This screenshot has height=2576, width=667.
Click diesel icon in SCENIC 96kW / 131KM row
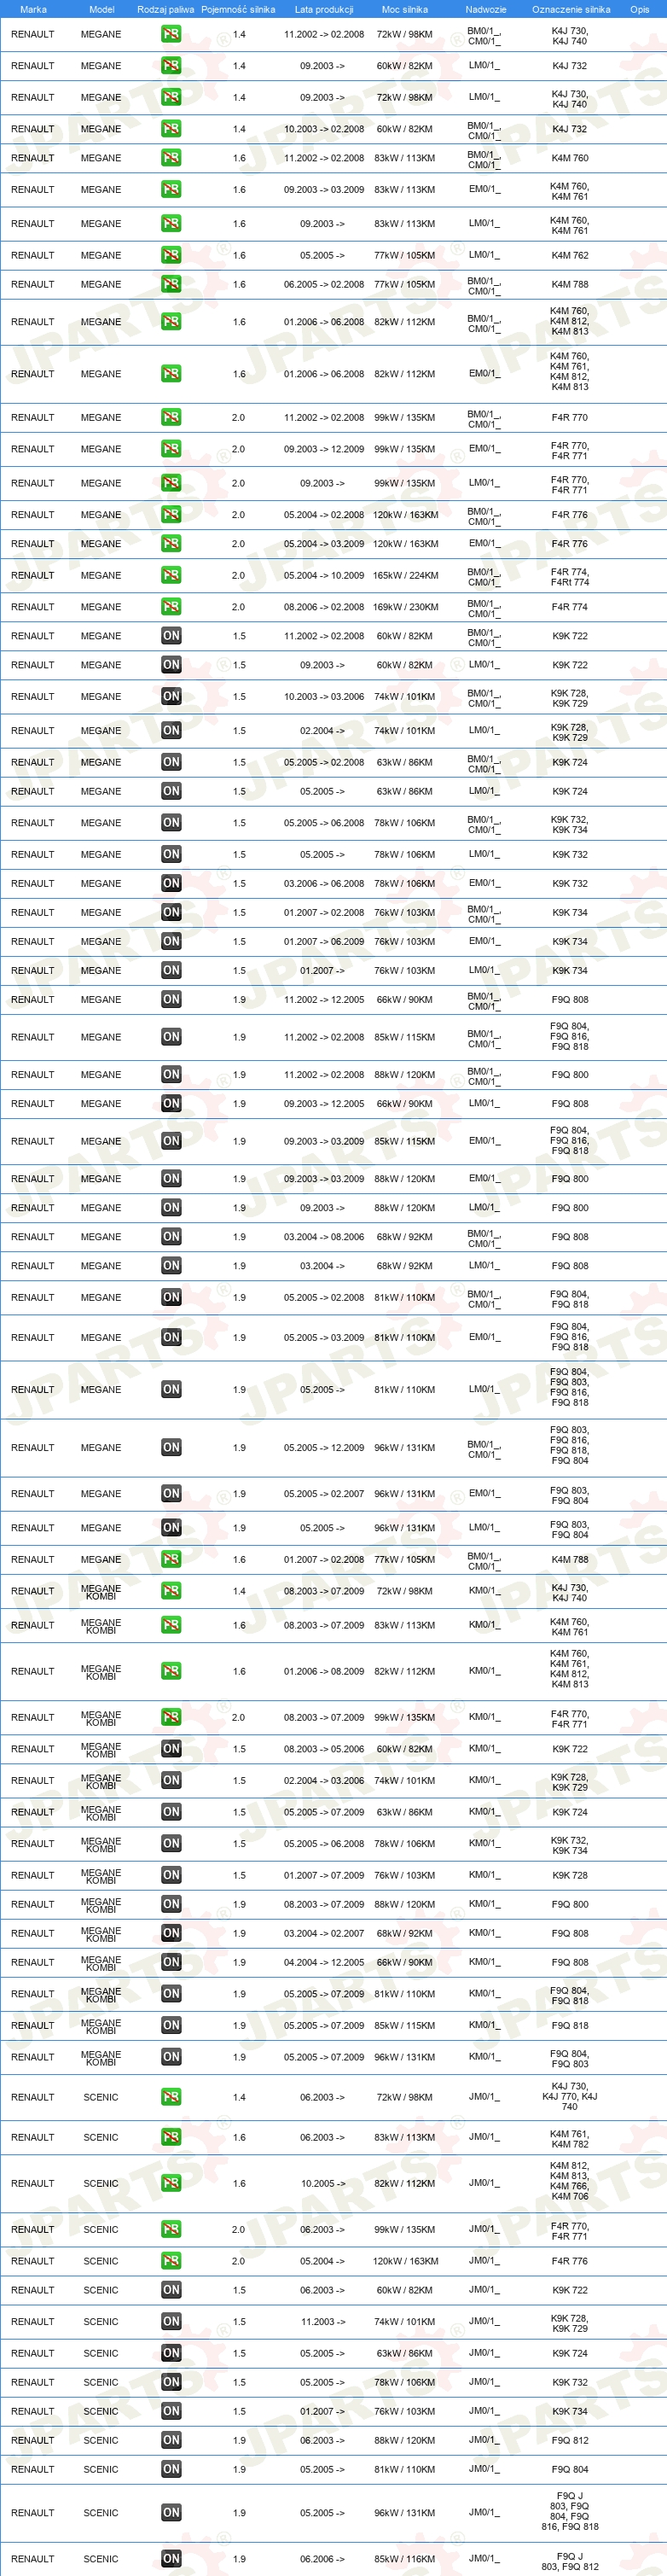pos(171,2513)
